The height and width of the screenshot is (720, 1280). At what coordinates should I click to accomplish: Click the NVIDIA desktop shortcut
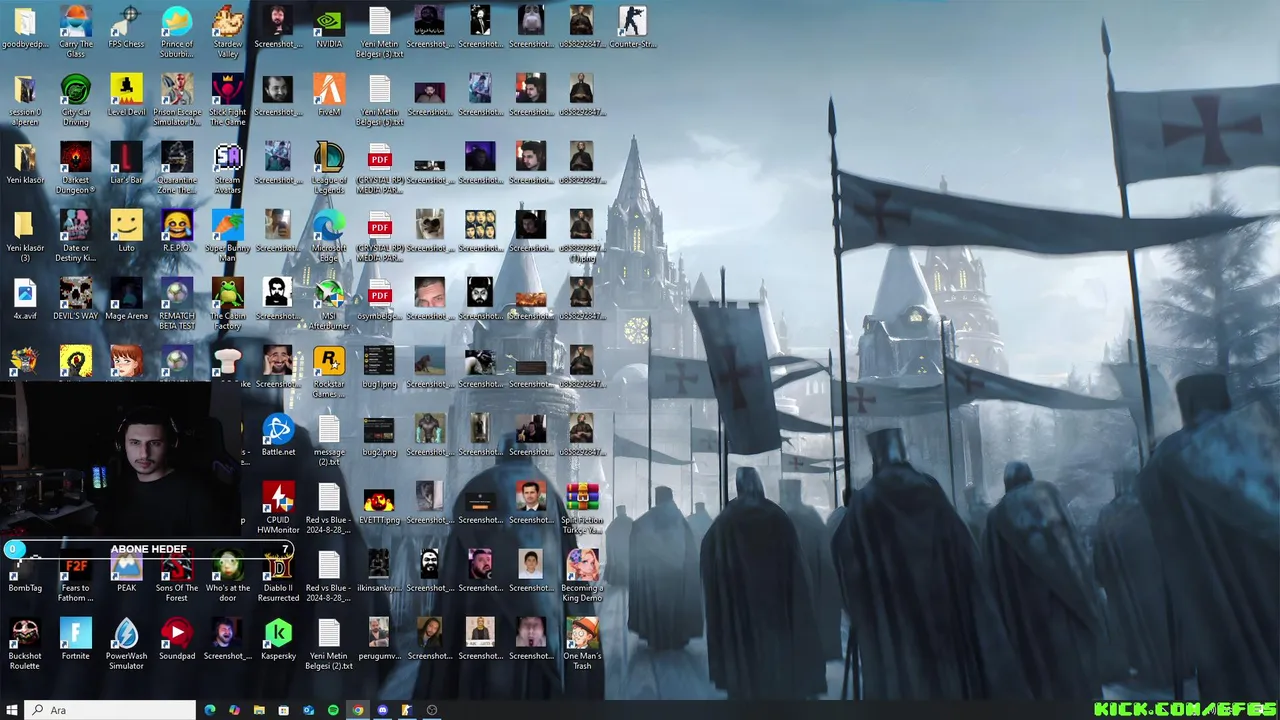[329, 28]
